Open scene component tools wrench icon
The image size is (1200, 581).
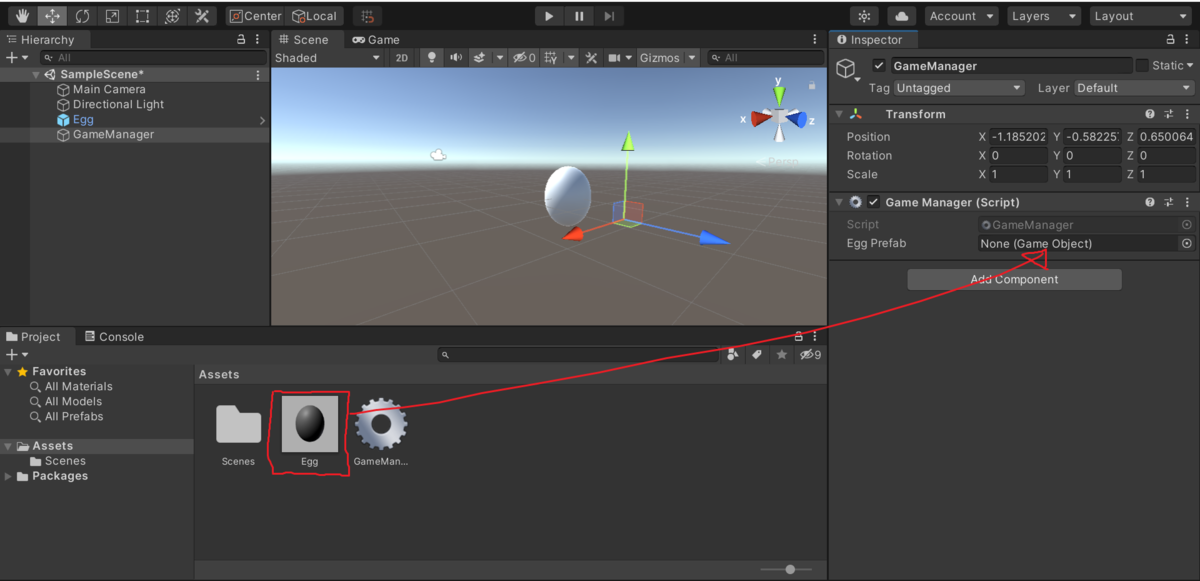pos(591,58)
